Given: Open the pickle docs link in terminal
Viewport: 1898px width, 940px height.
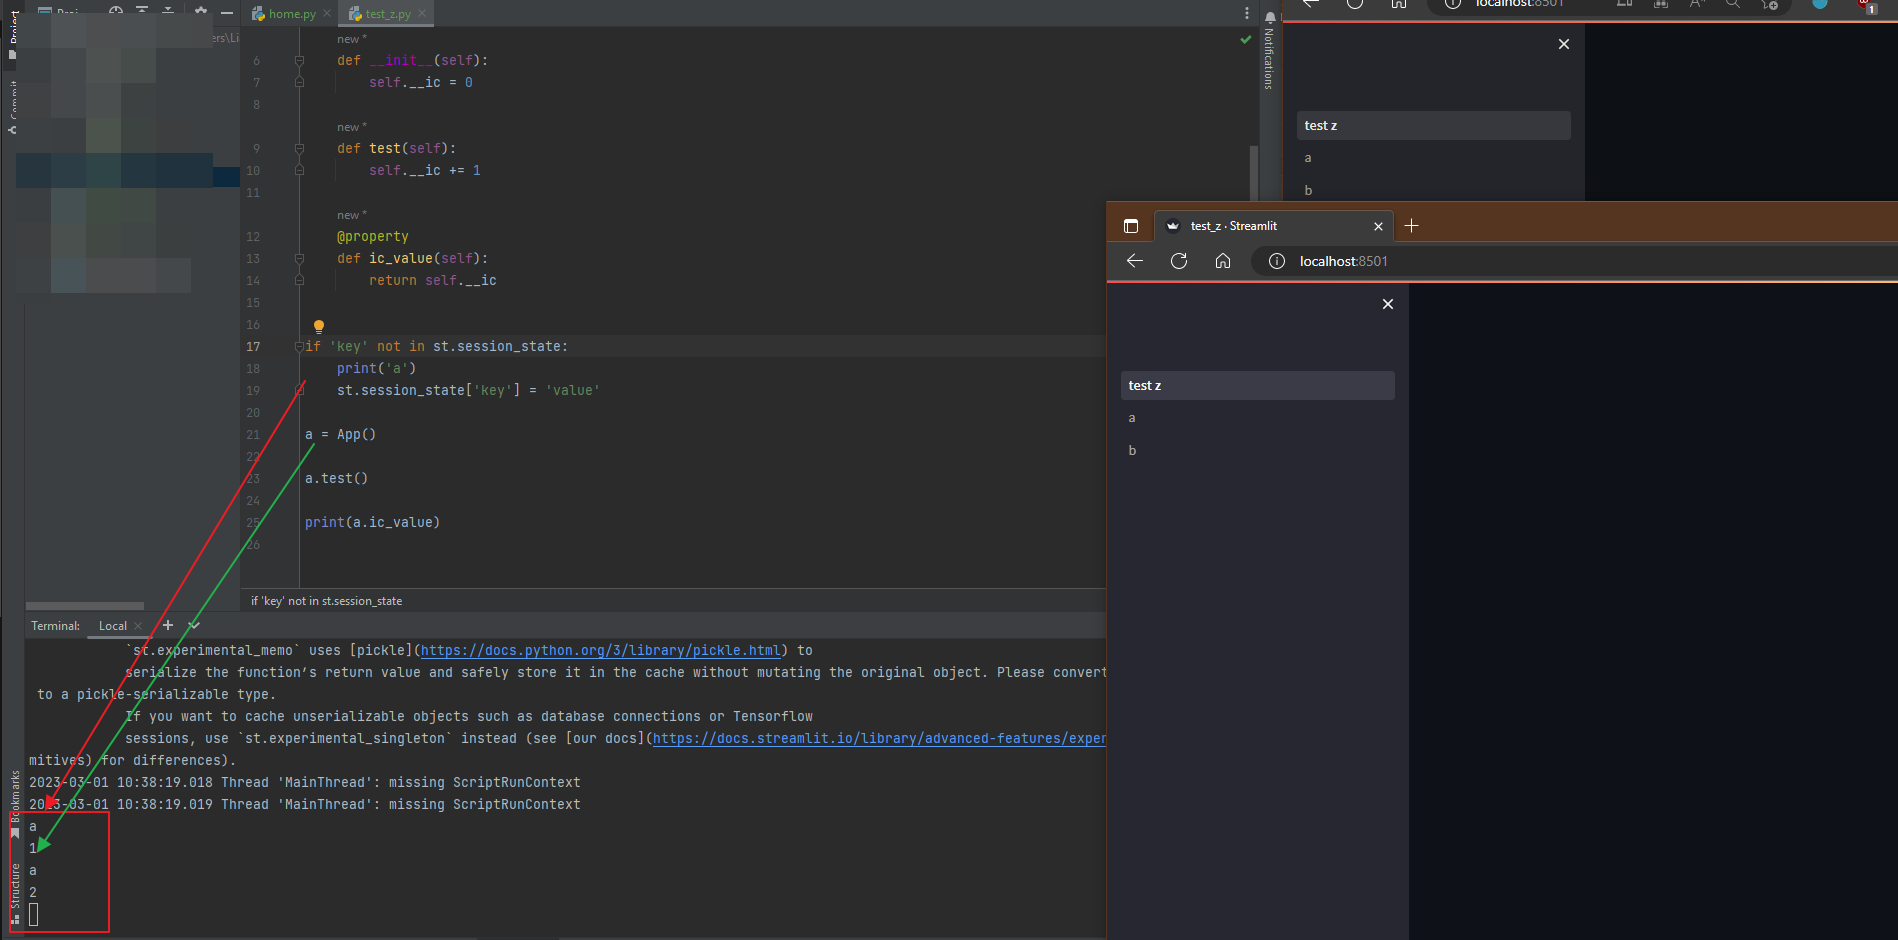Looking at the screenshot, I should point(600,650).
